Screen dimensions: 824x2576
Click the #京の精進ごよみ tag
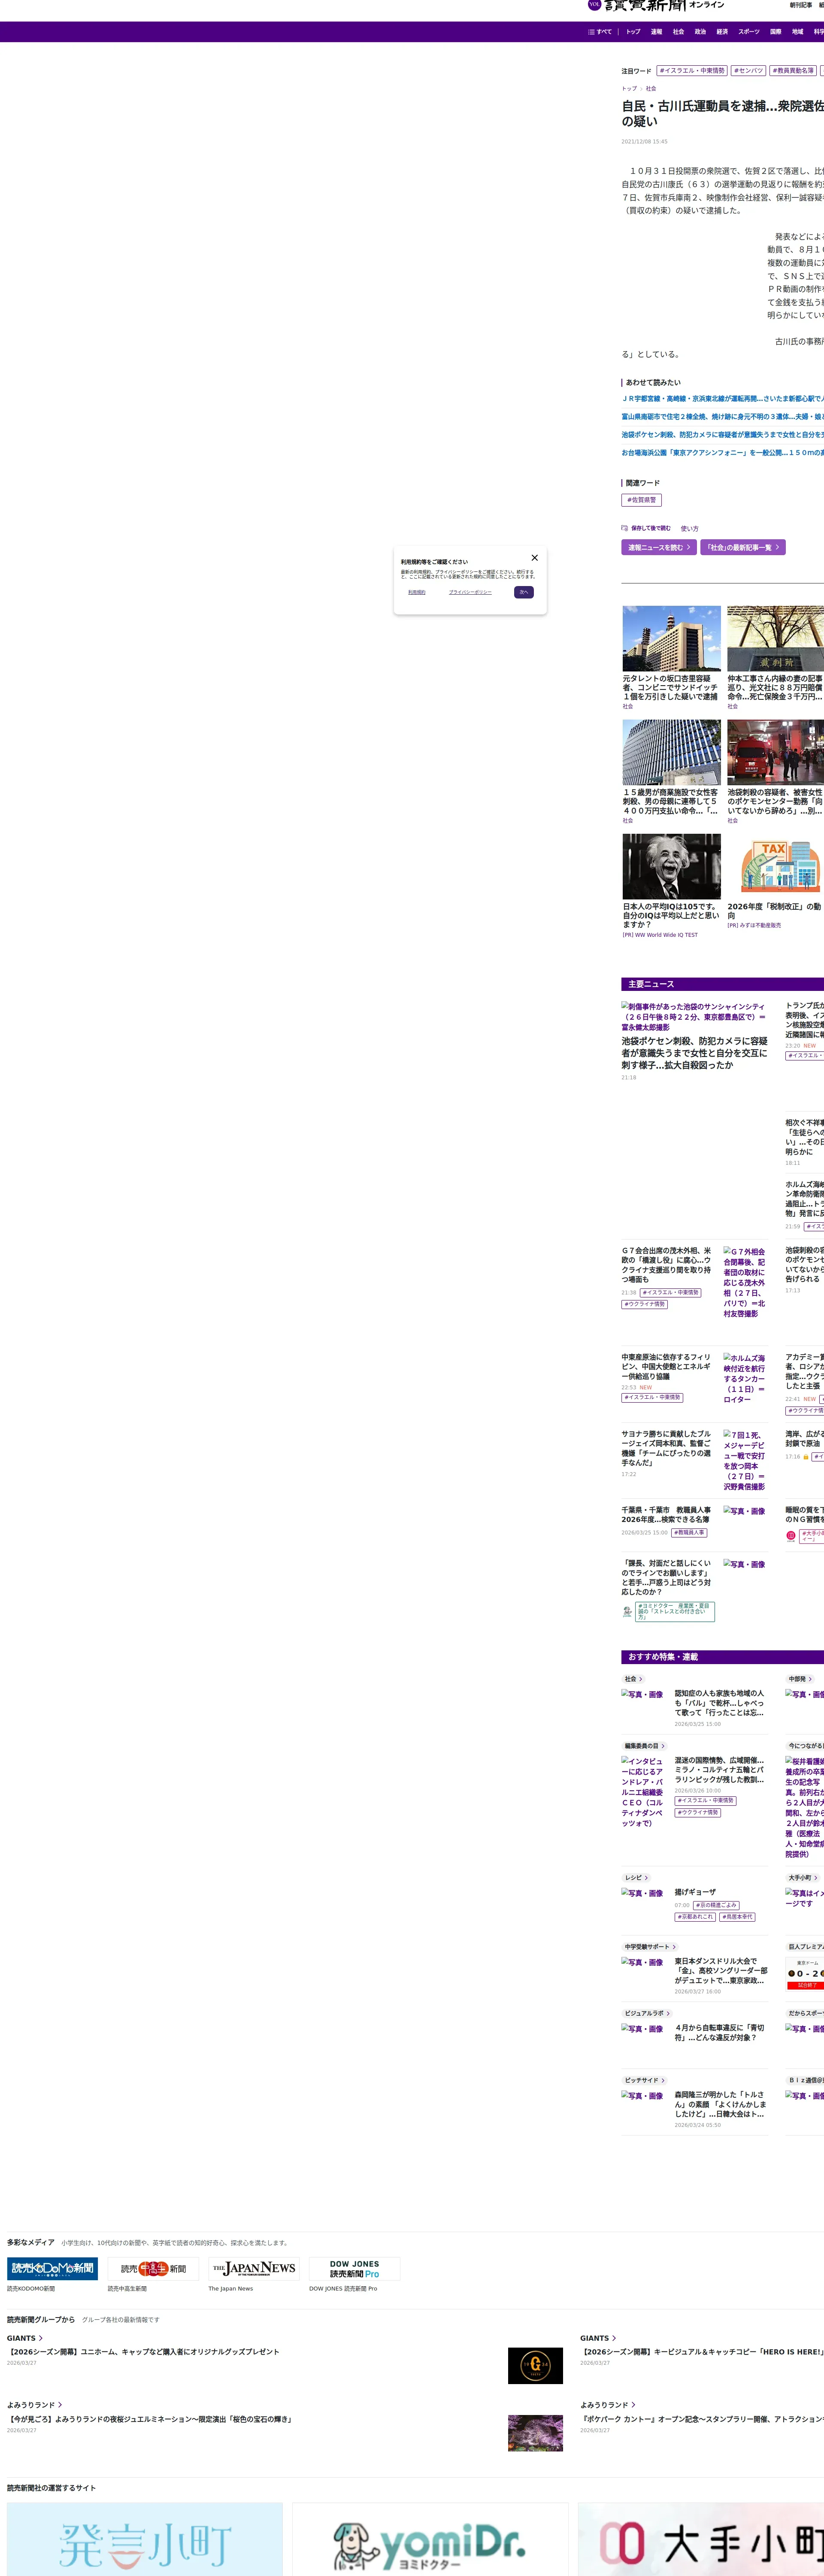click(716, 1905)
